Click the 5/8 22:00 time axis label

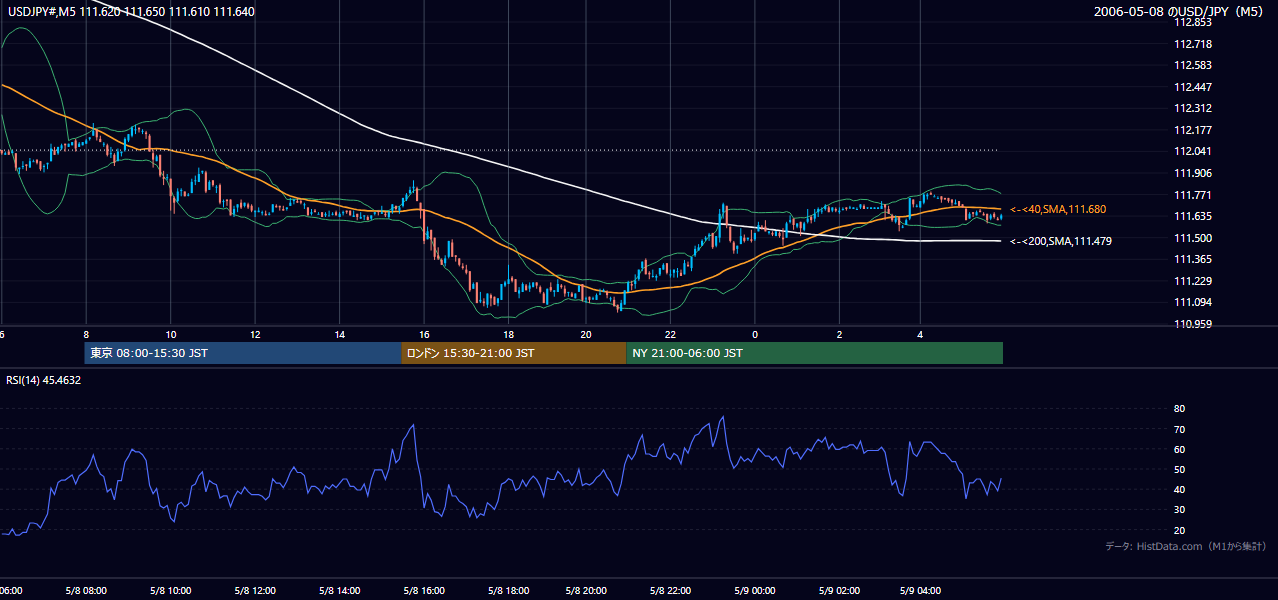[670, 591]
